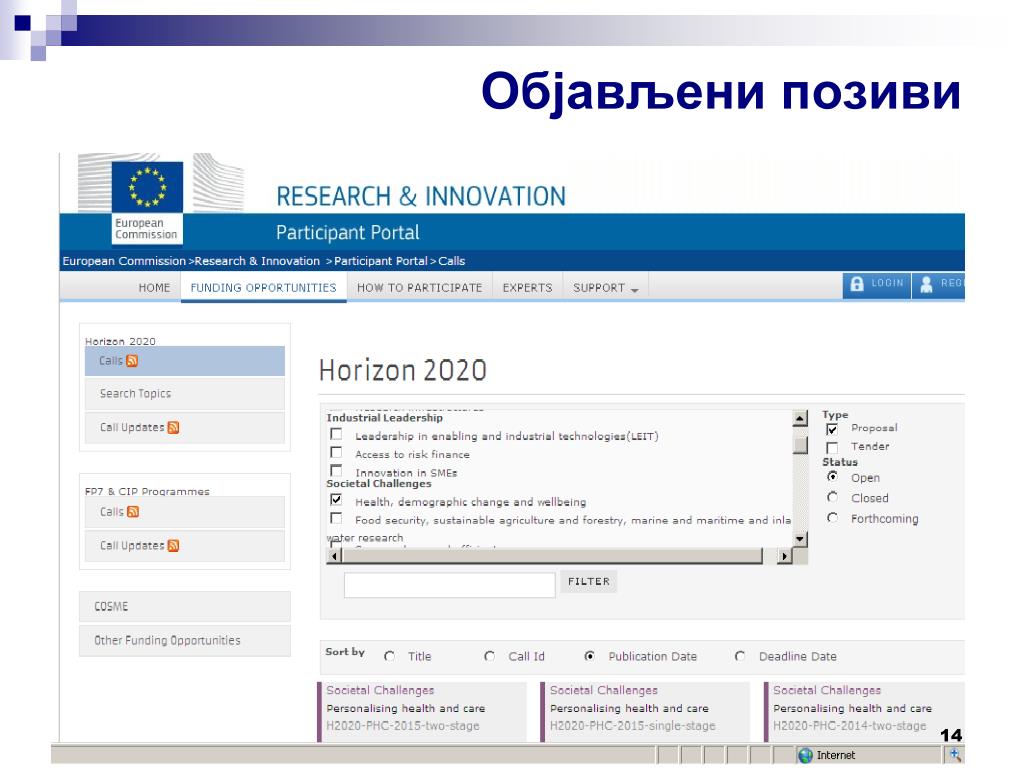
Task: Click the Horizon 2020 page heading
Action: click(x=403, y=370)
